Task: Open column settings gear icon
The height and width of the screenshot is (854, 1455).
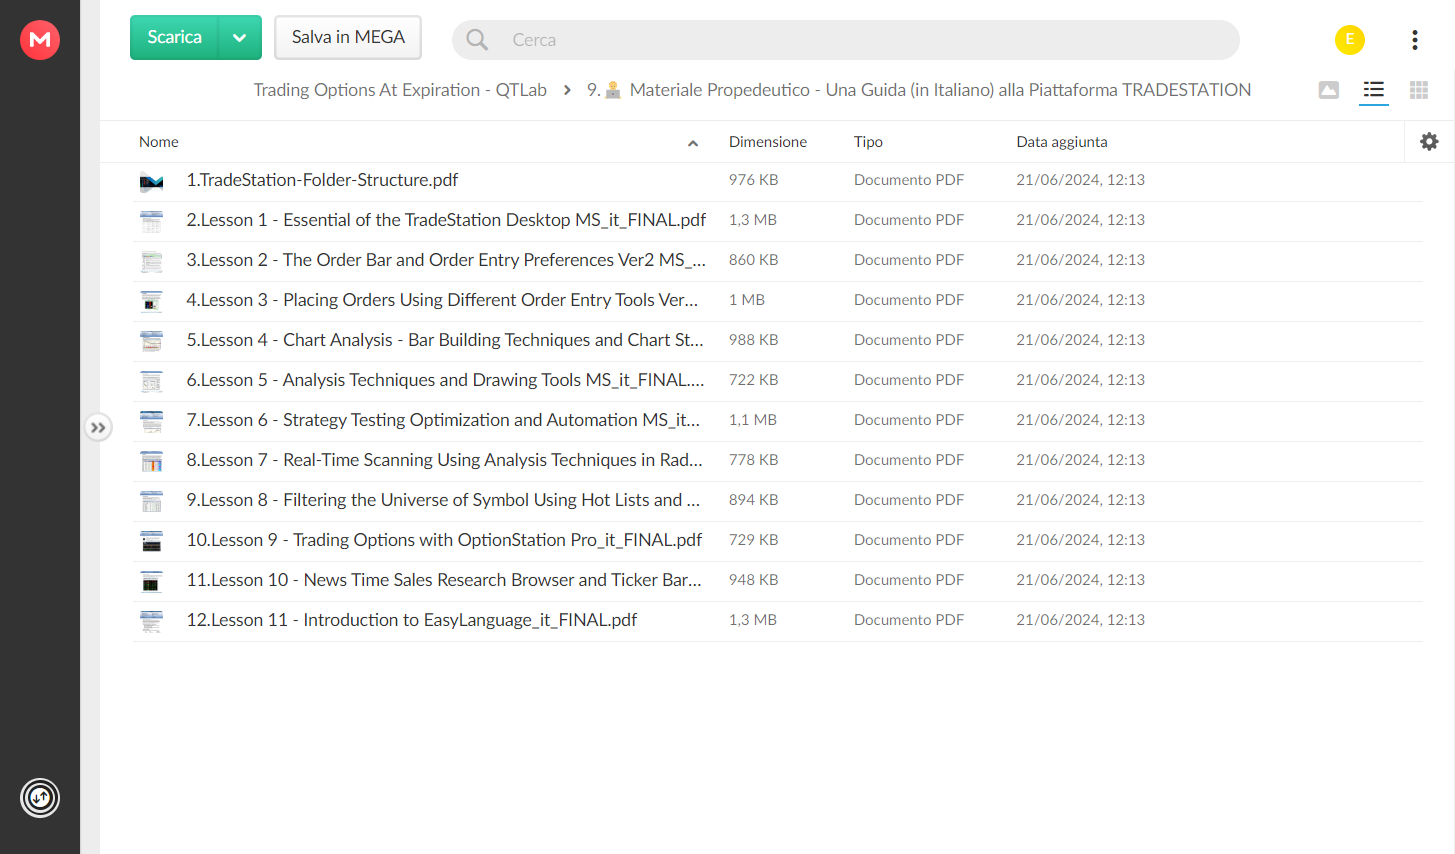Action: (1429, 142)
